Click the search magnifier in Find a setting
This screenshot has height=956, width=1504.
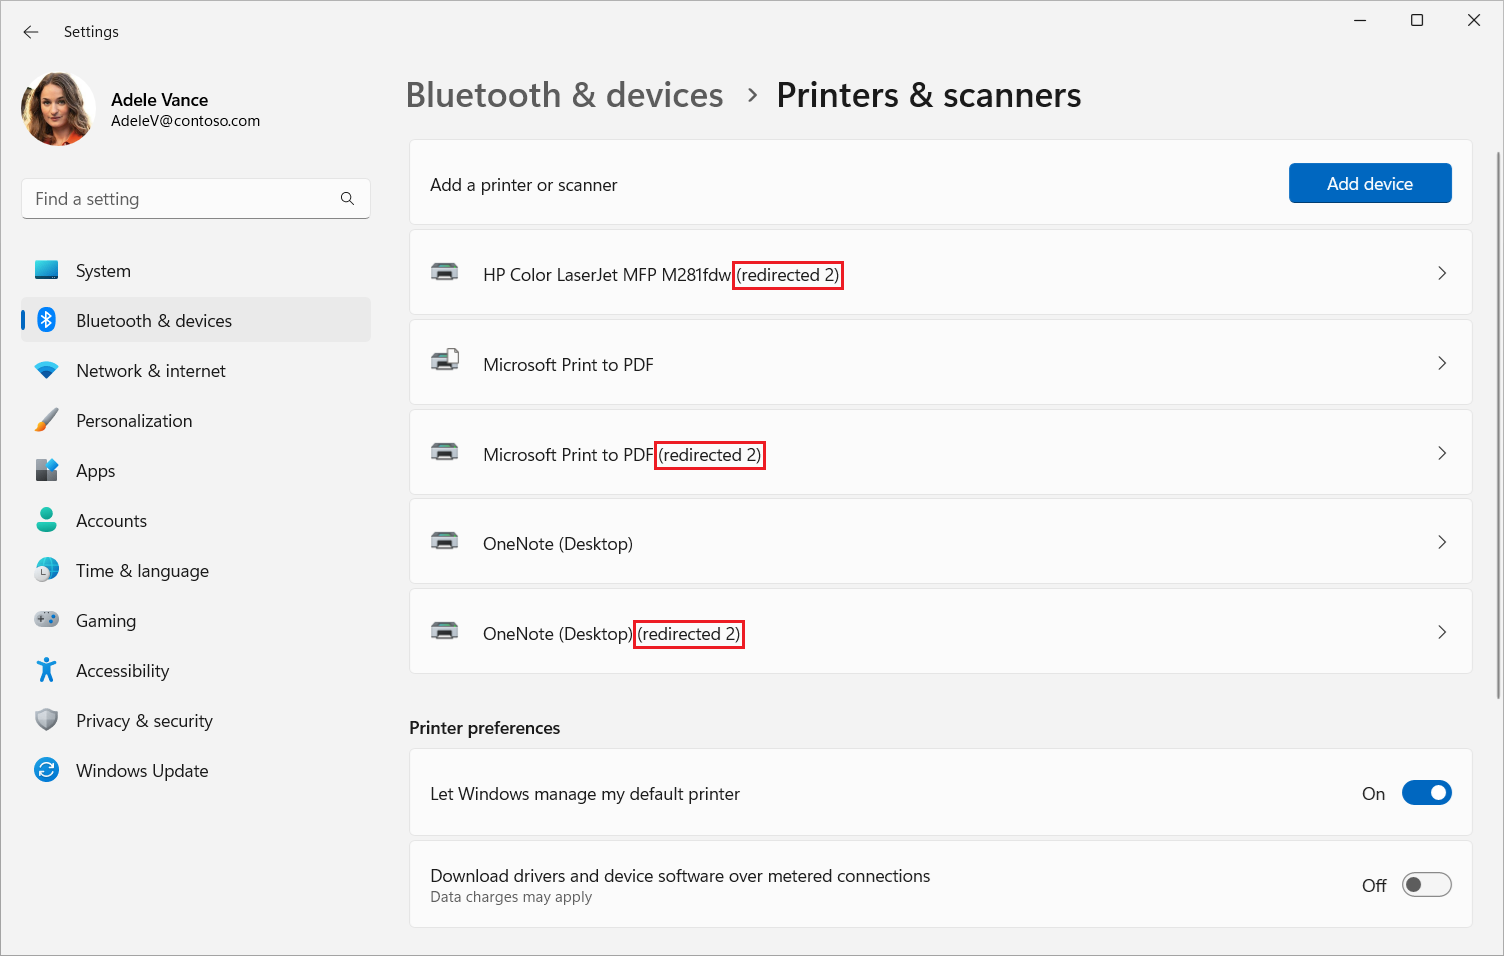pyautogui.click(x=347, y=198)
